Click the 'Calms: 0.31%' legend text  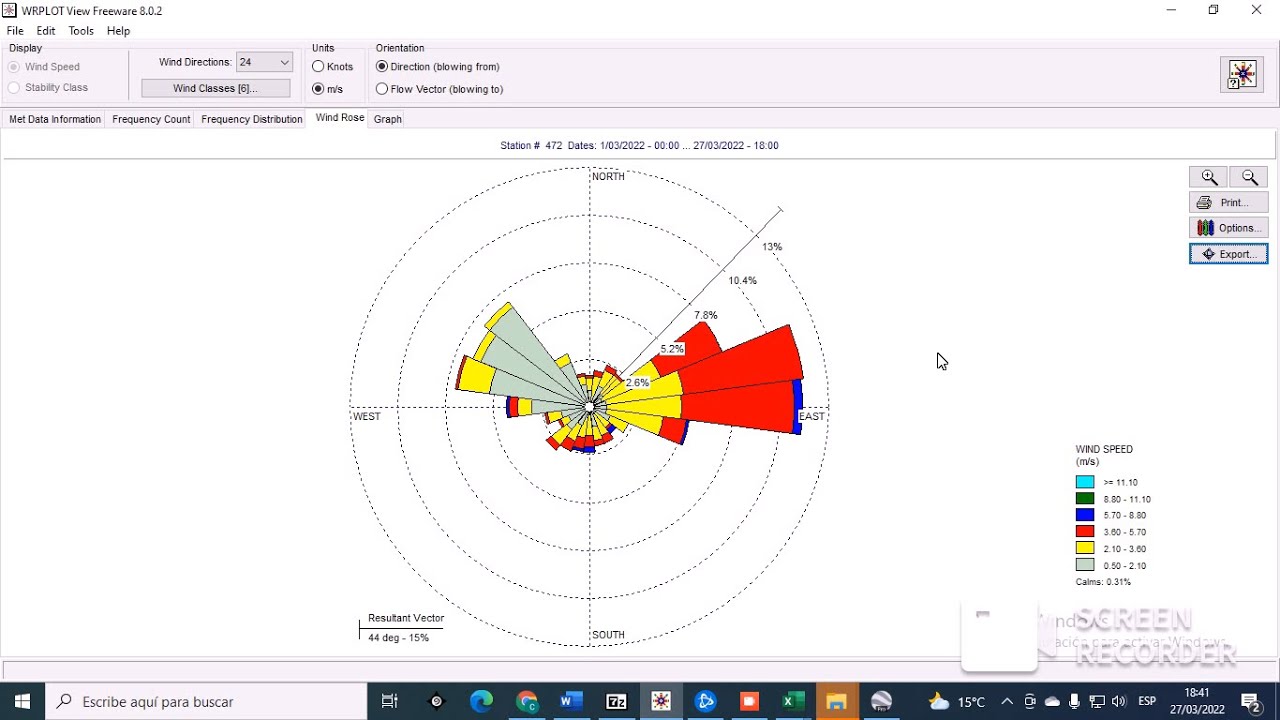[1103, 582]
